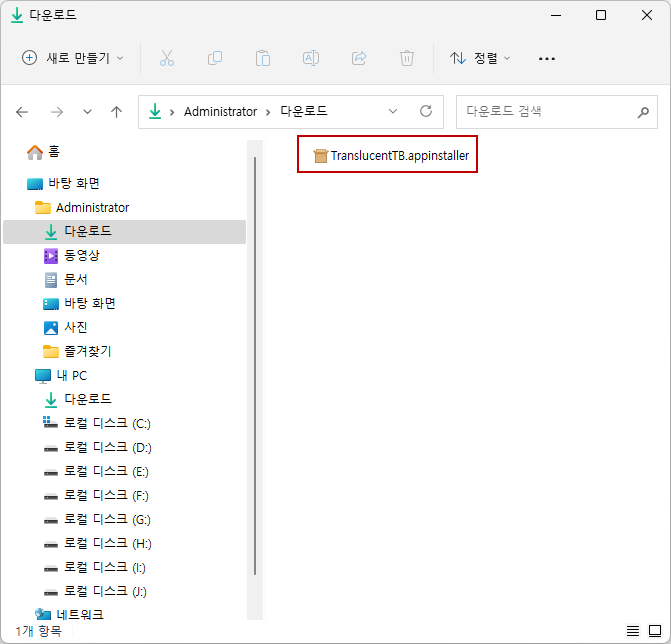Open 바탕 화면 under Administrator folder
The height and width of the screenshot is (644, 671).
pyautogui.click(x=80, y=304)
